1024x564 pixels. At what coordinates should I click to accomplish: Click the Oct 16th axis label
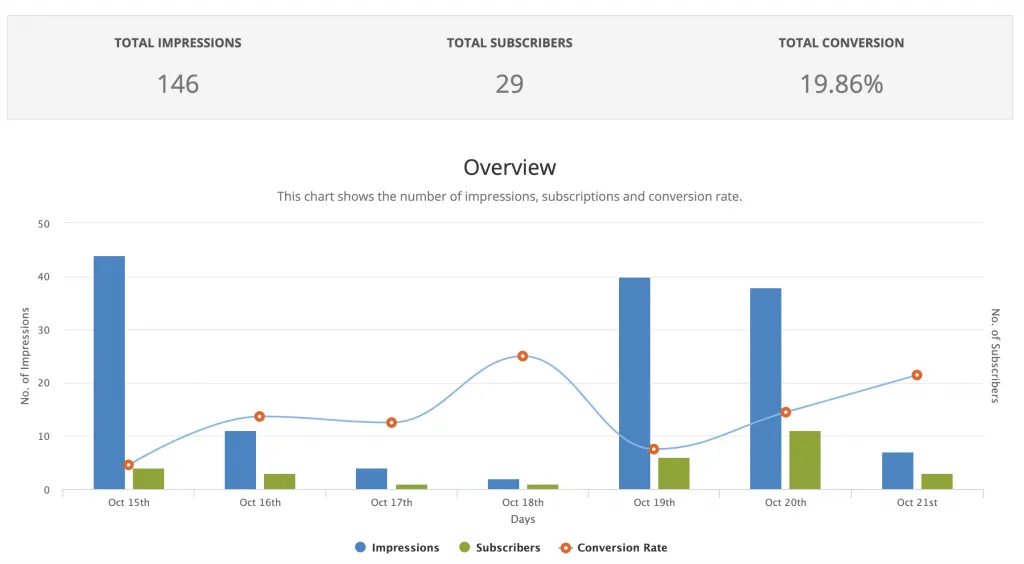(x=260, y=503)
